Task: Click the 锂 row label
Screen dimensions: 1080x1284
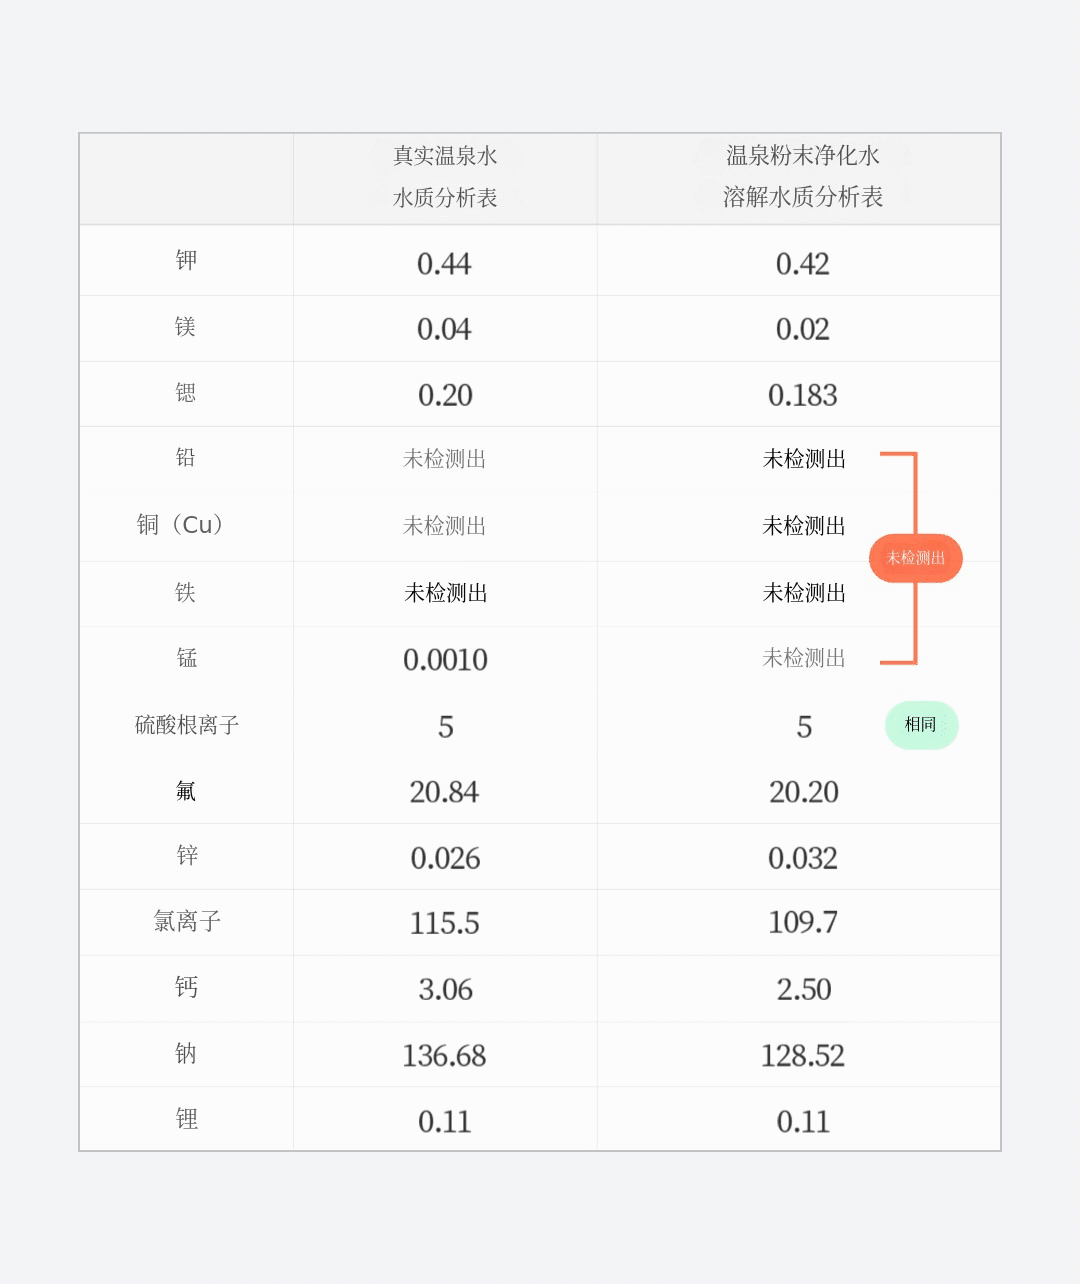Action: [x=186, y=1119]
